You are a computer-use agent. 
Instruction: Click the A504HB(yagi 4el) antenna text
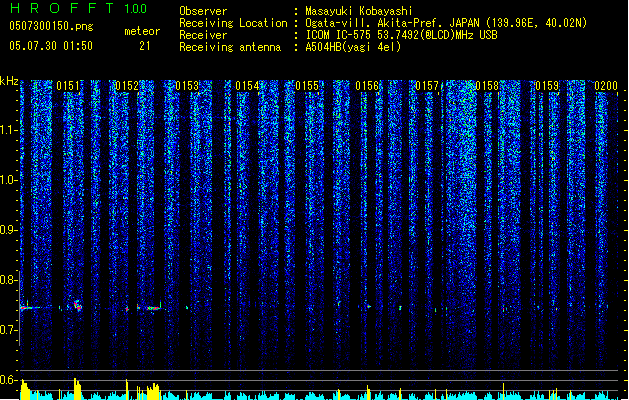tap(353, 47)
